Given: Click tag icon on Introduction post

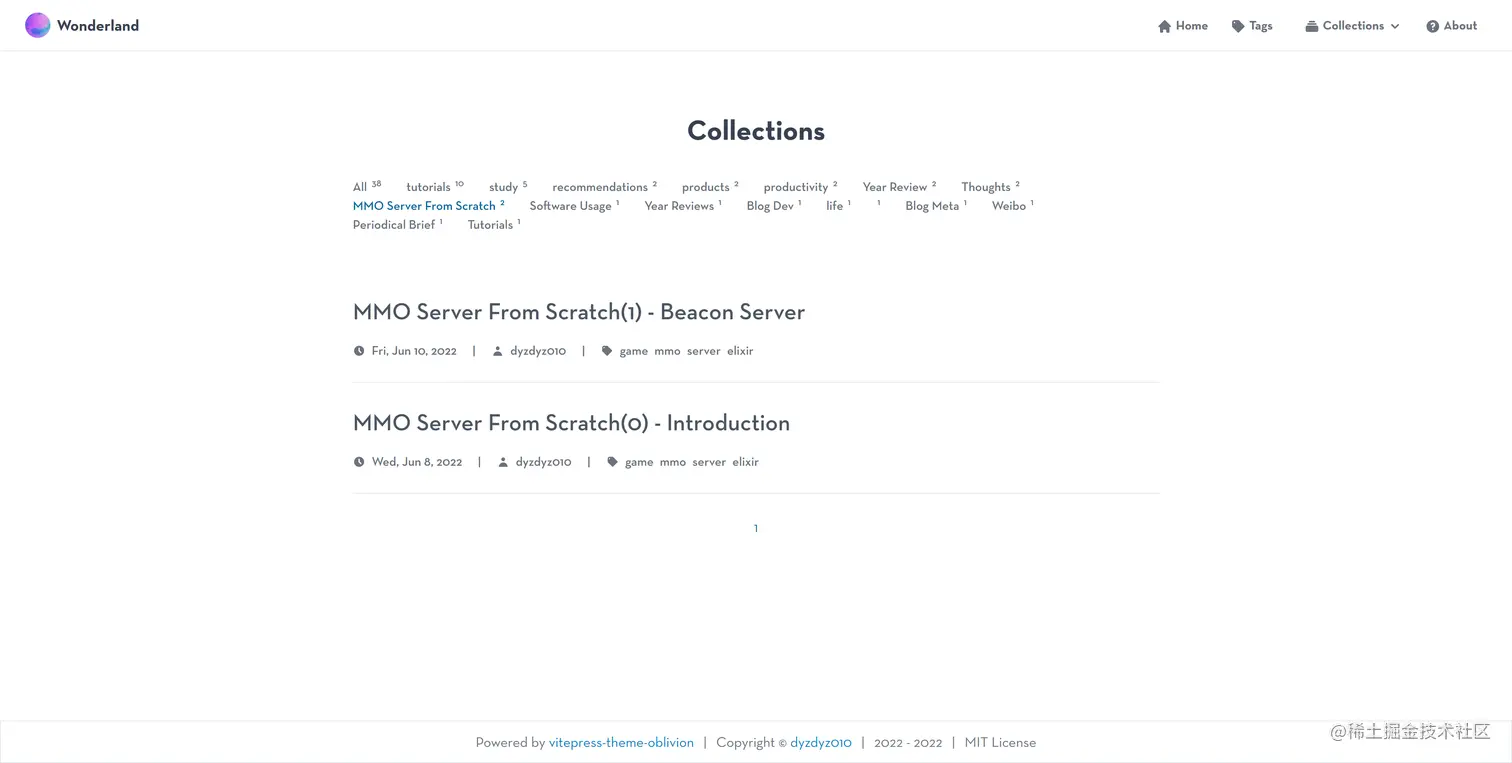Looking at the screenshot, I should [612, 462].
